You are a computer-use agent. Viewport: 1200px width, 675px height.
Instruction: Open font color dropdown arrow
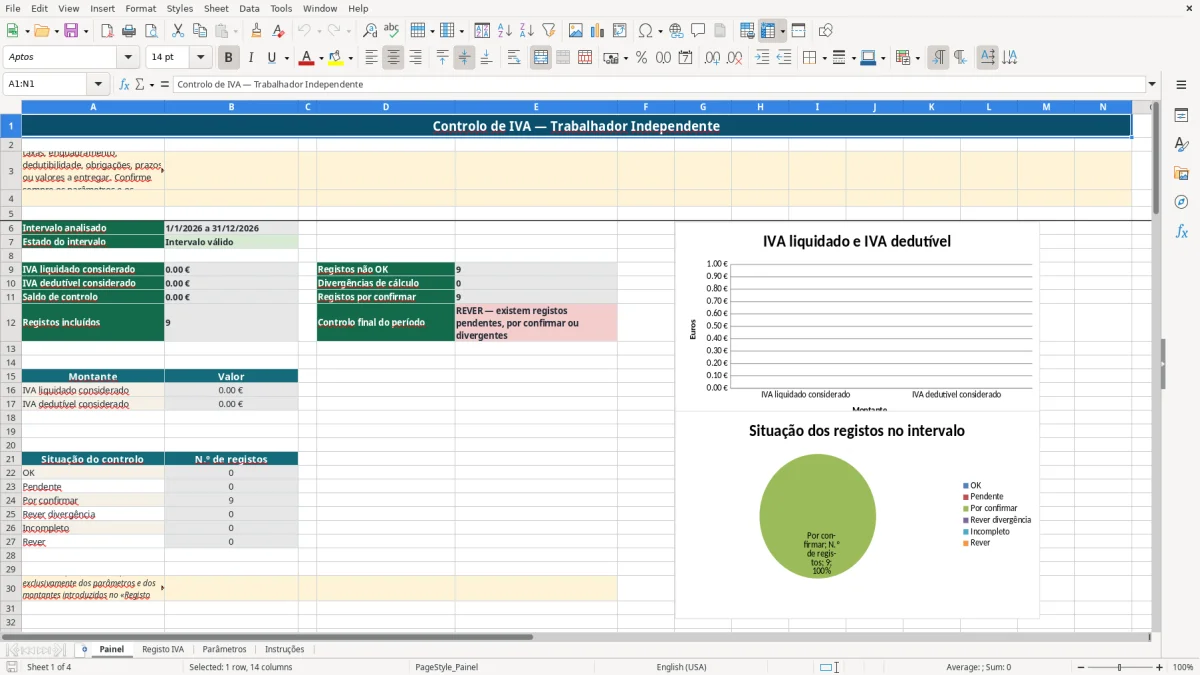point(320,58)
